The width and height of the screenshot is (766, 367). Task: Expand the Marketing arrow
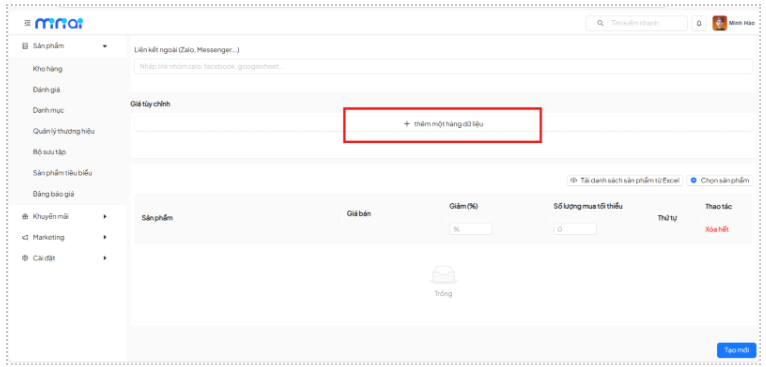[105, 237]
